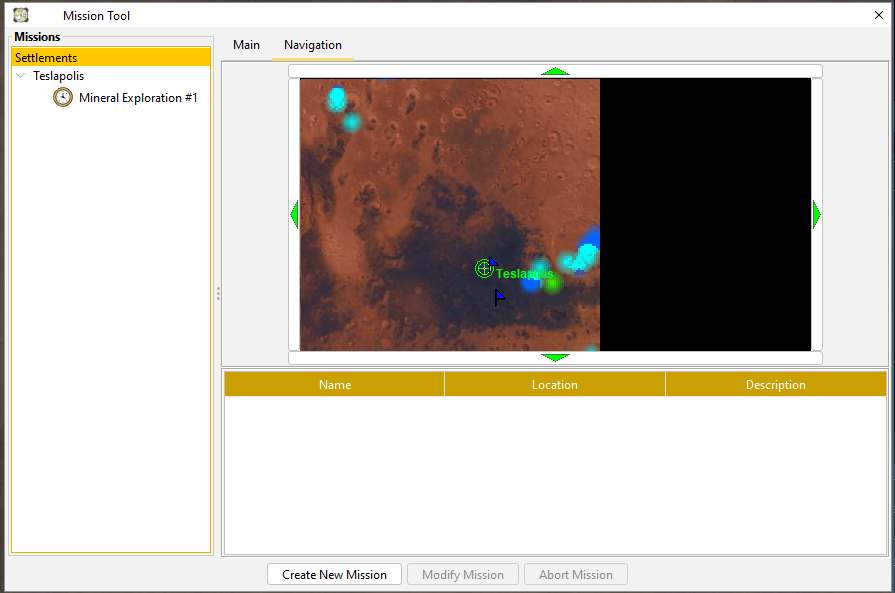The height and width of the screenshot is (593, 895).
Task: Pan the map north using the green up arrow
Action: click(555, 71)
